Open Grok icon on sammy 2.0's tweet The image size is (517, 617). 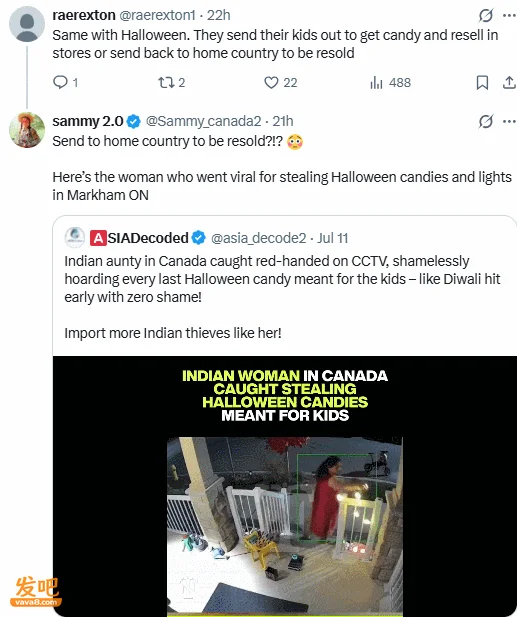[486, 121]
